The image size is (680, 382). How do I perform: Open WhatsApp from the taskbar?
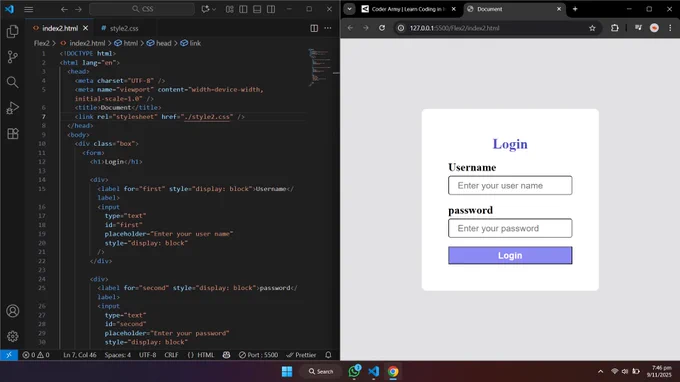click(x=354, y=371)
